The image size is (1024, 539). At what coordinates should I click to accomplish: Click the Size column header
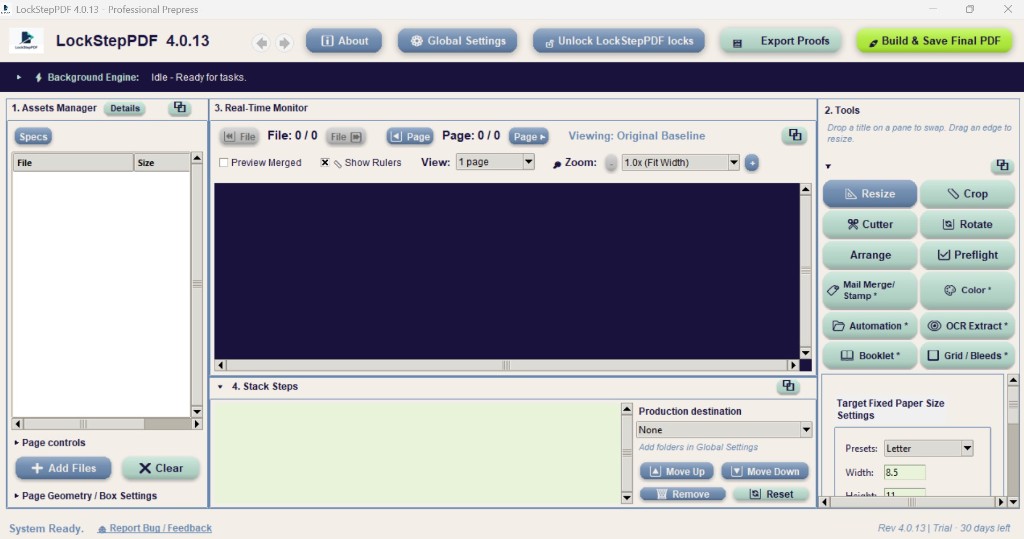point(161,163)
